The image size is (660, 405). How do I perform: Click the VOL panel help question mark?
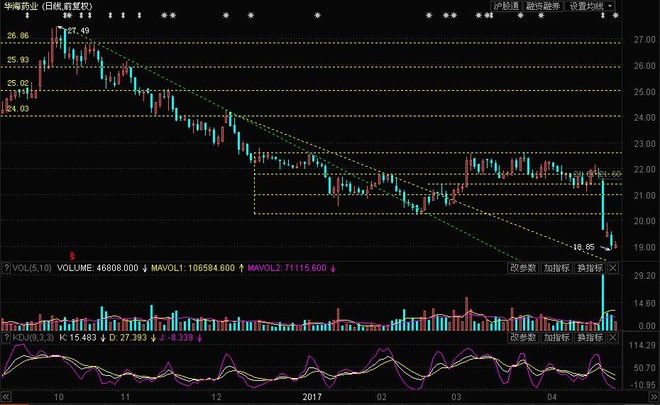(x=6, y=268)
